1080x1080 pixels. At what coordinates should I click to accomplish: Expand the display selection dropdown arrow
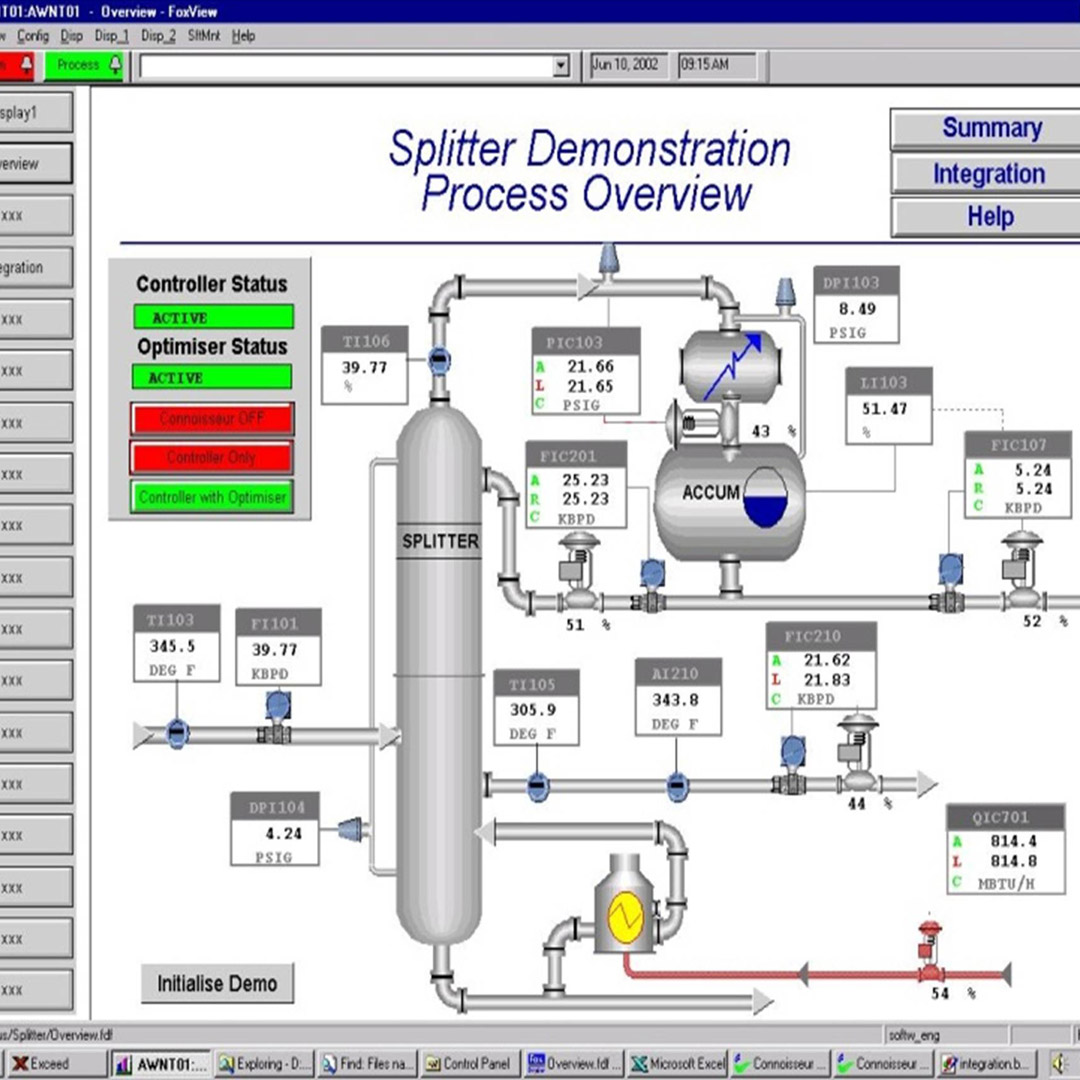pyautogui.click(x=560, y=66)
